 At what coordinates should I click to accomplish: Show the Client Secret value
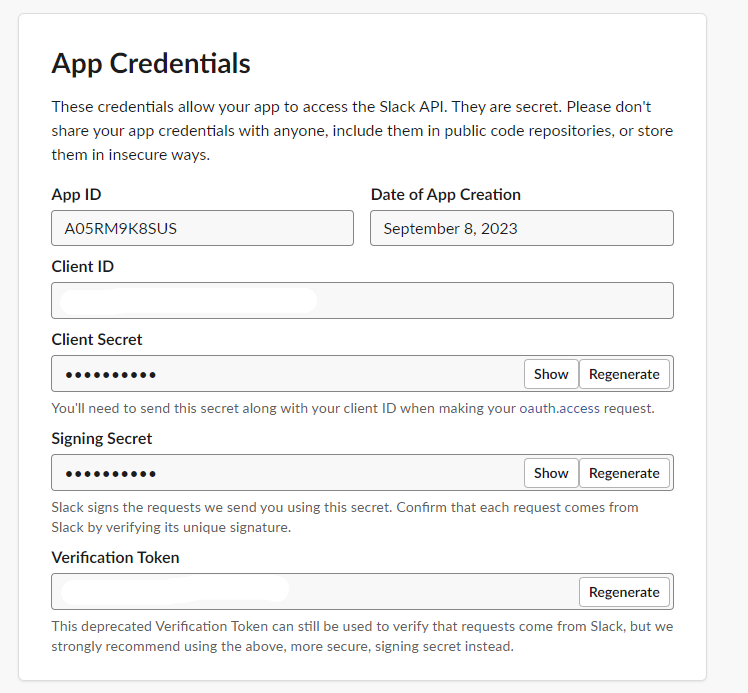click(551, 374)
